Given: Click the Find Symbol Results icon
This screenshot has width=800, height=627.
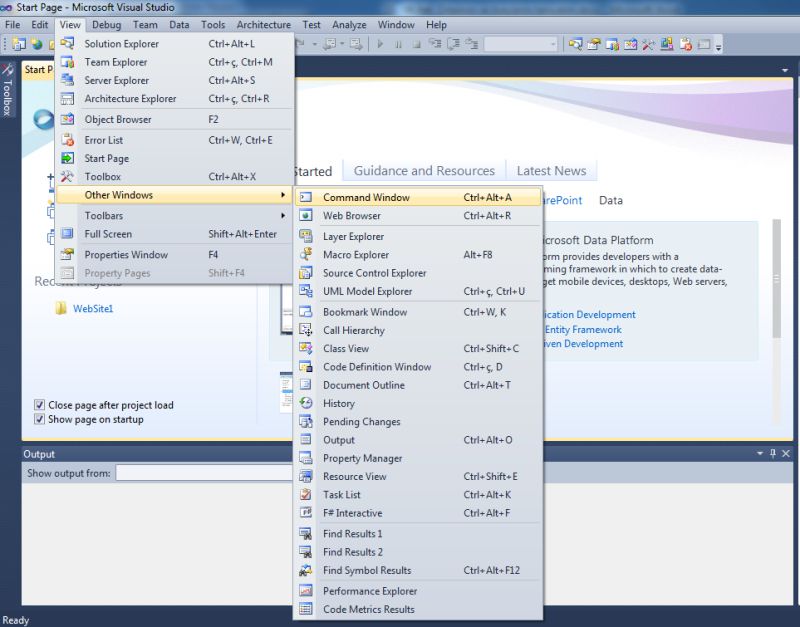Looking at the screenshot, I should coord(306,570).
